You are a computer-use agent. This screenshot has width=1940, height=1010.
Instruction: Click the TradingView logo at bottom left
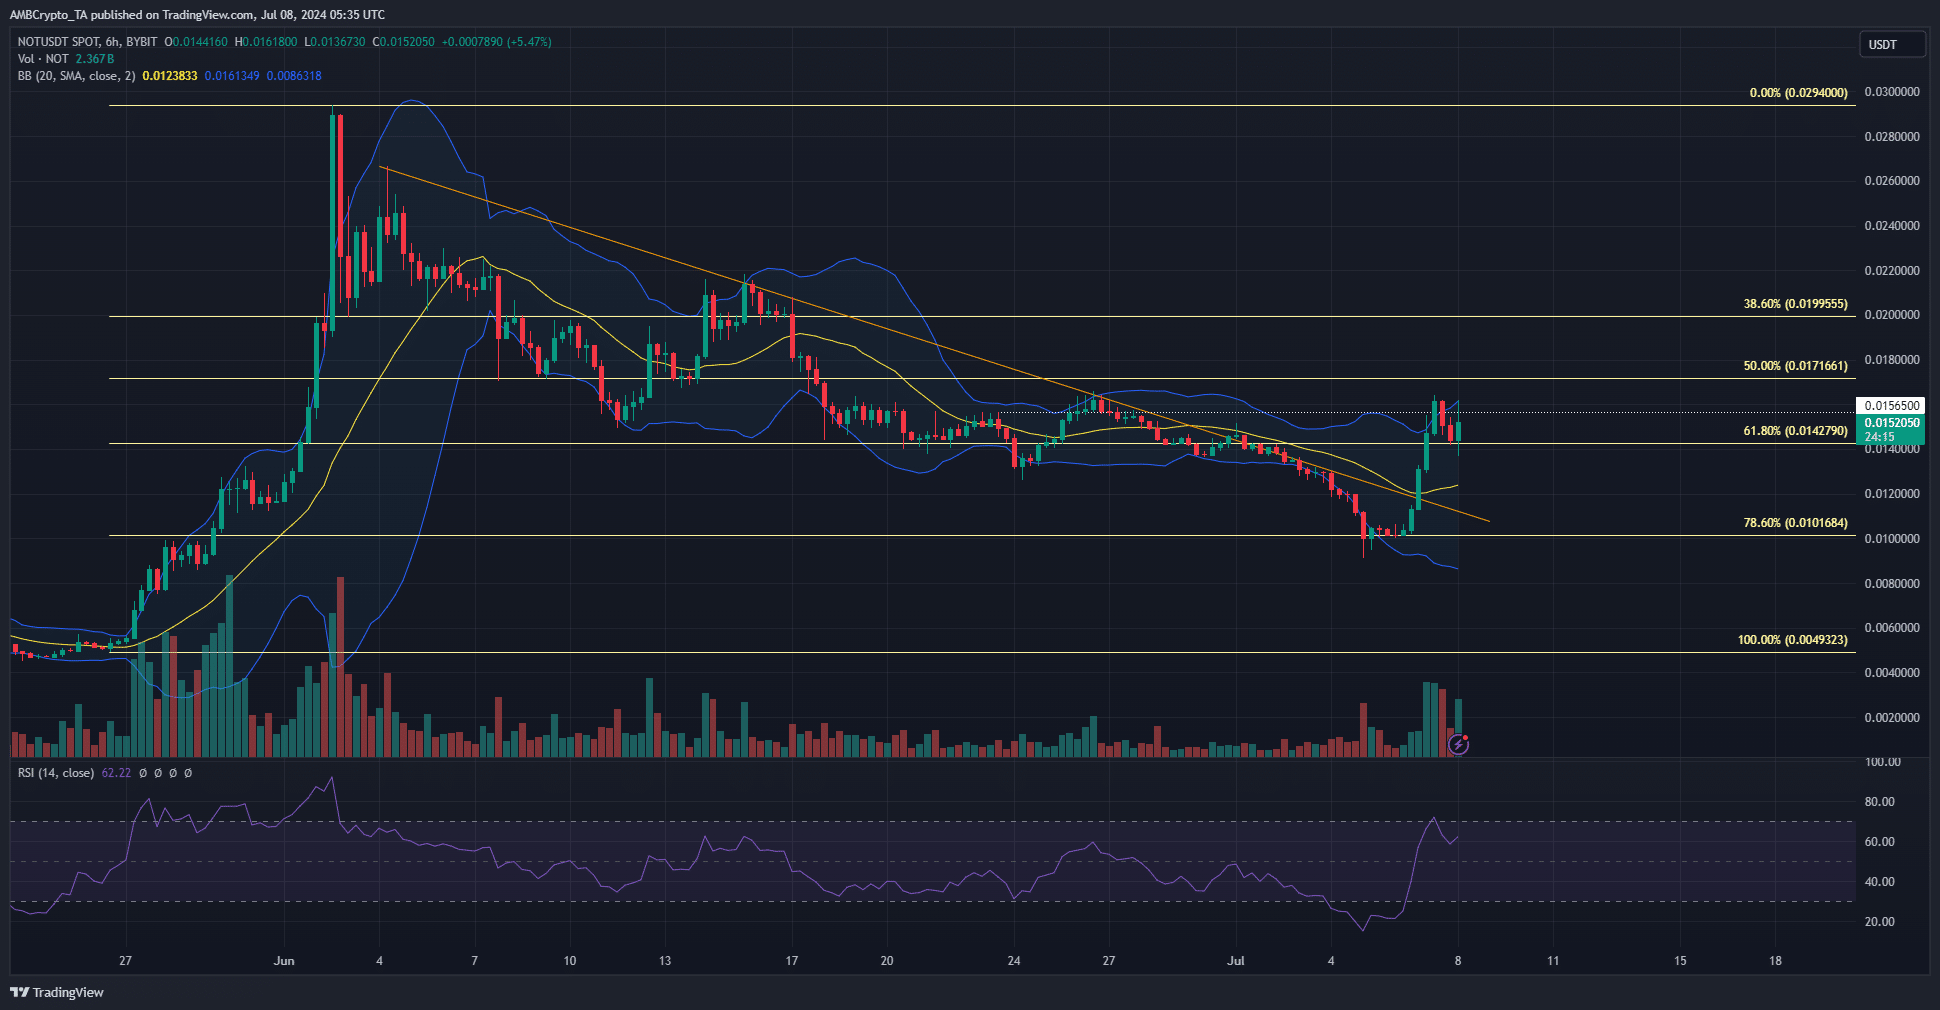(57, 992)
